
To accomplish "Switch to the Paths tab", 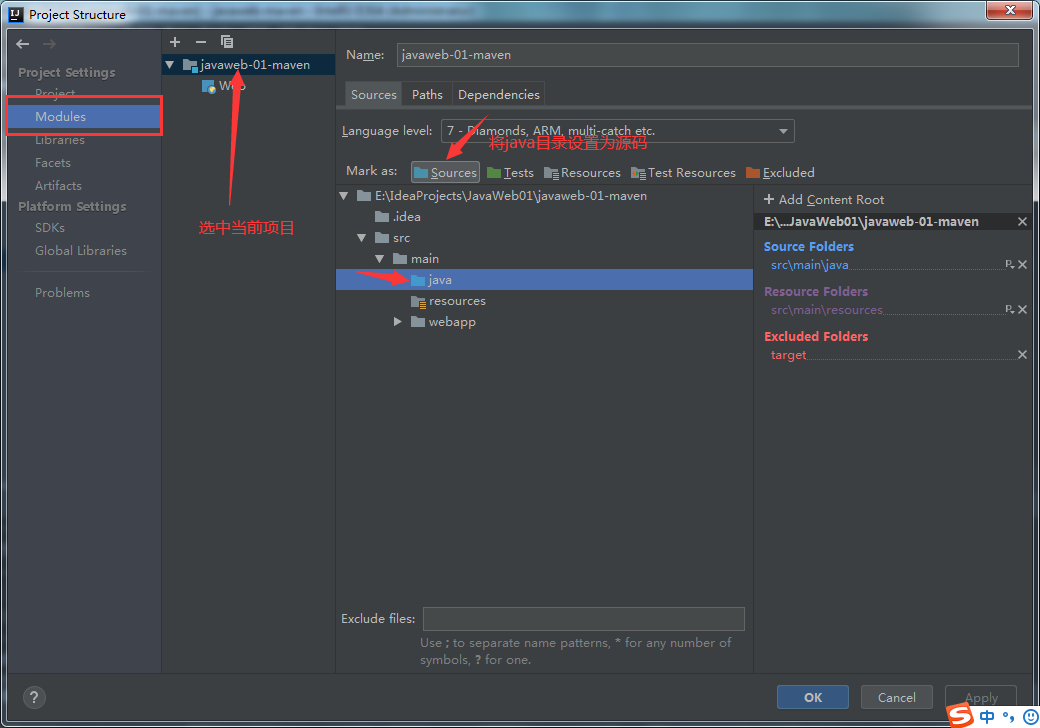I will [427, 95].
